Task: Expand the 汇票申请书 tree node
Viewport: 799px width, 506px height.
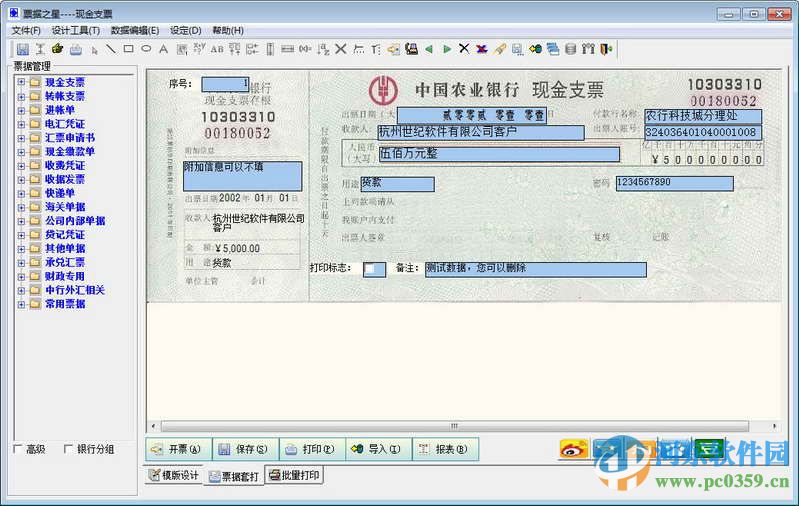Action: (x=21, y=138)
